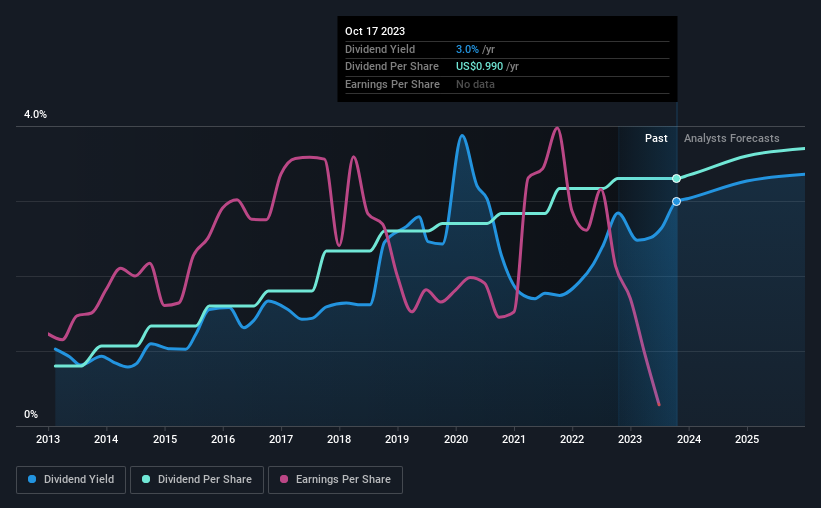The image size is (821, 508).
Task: Click the tooltip's Earnings Per Share row label
Action: pos(392,84)
